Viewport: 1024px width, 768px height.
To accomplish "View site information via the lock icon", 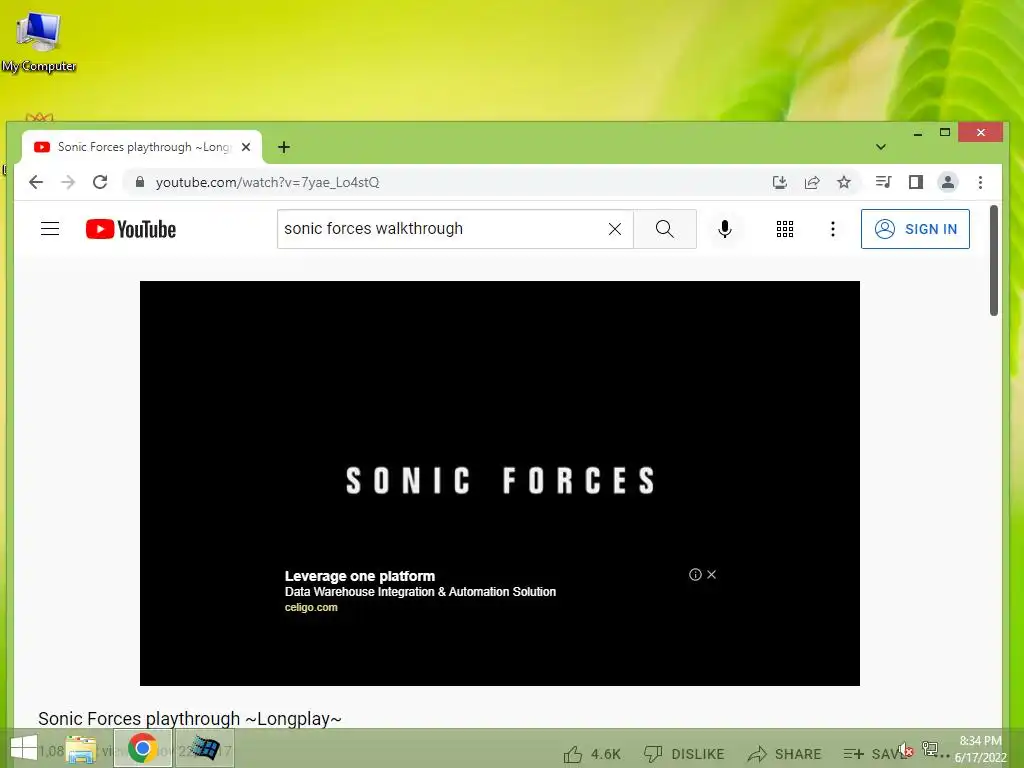I will pos(139,182).
